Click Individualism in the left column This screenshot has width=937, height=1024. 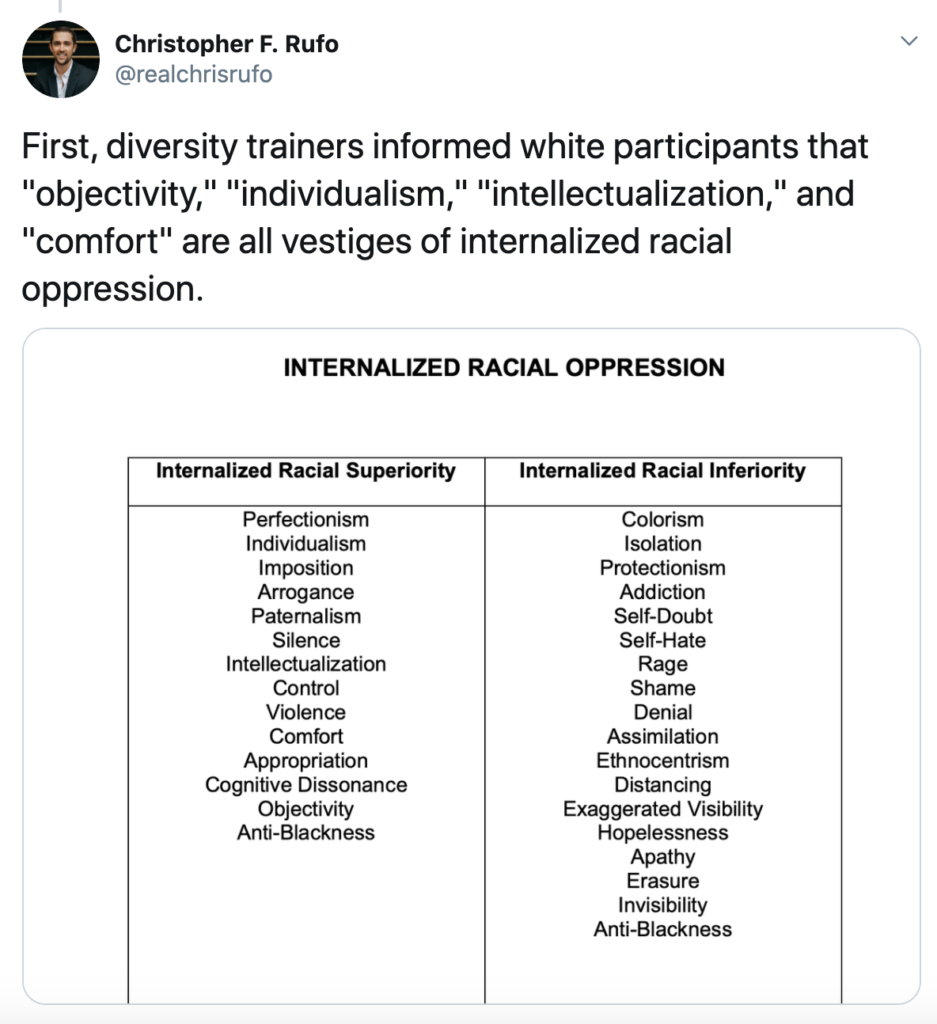pyautogui.click(x=306, y=543)
